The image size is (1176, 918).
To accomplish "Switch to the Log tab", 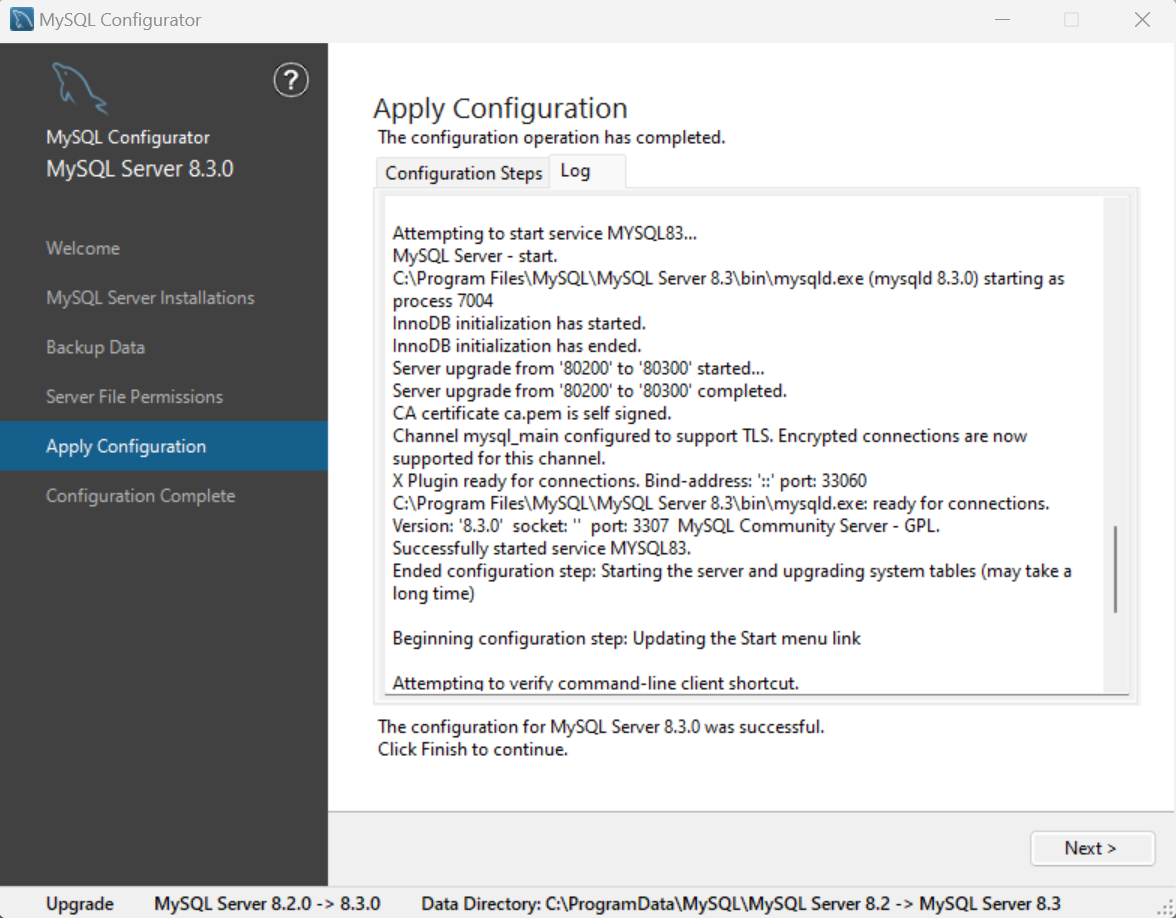I will 575,170.
